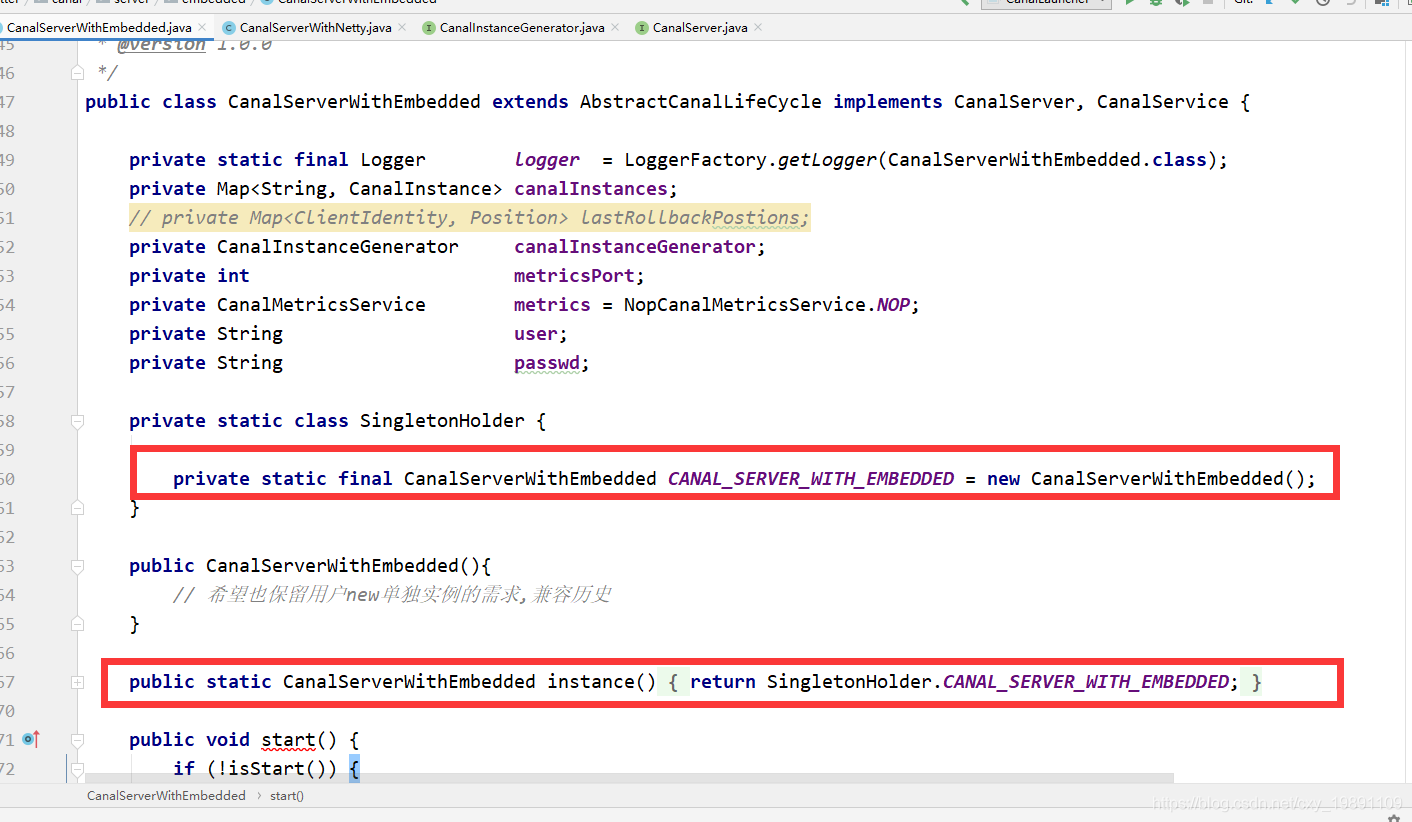The image size is (1412, 822).
Task: Click the 'canalInstanceGenerator' field name
Action: [x=635, y=247]
